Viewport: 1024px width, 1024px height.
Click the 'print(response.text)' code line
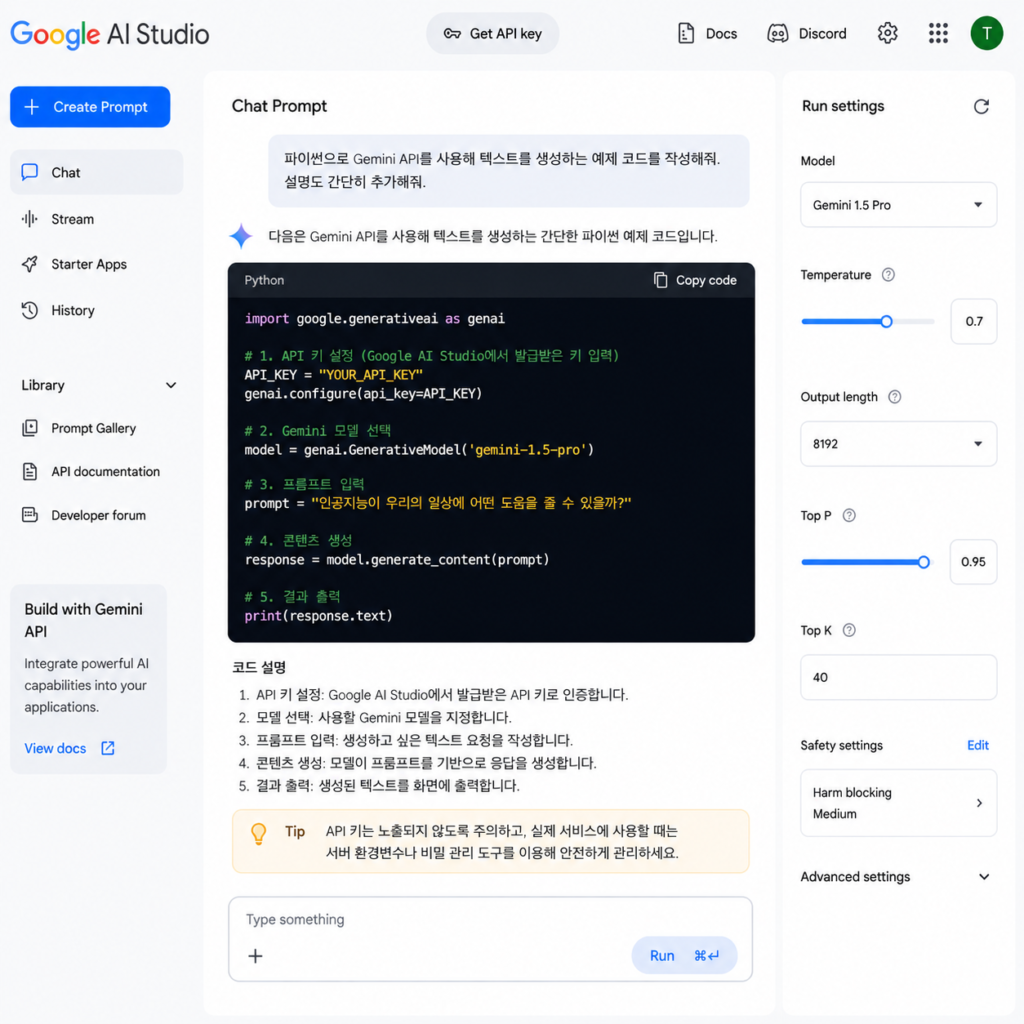(x=319, y=616)
